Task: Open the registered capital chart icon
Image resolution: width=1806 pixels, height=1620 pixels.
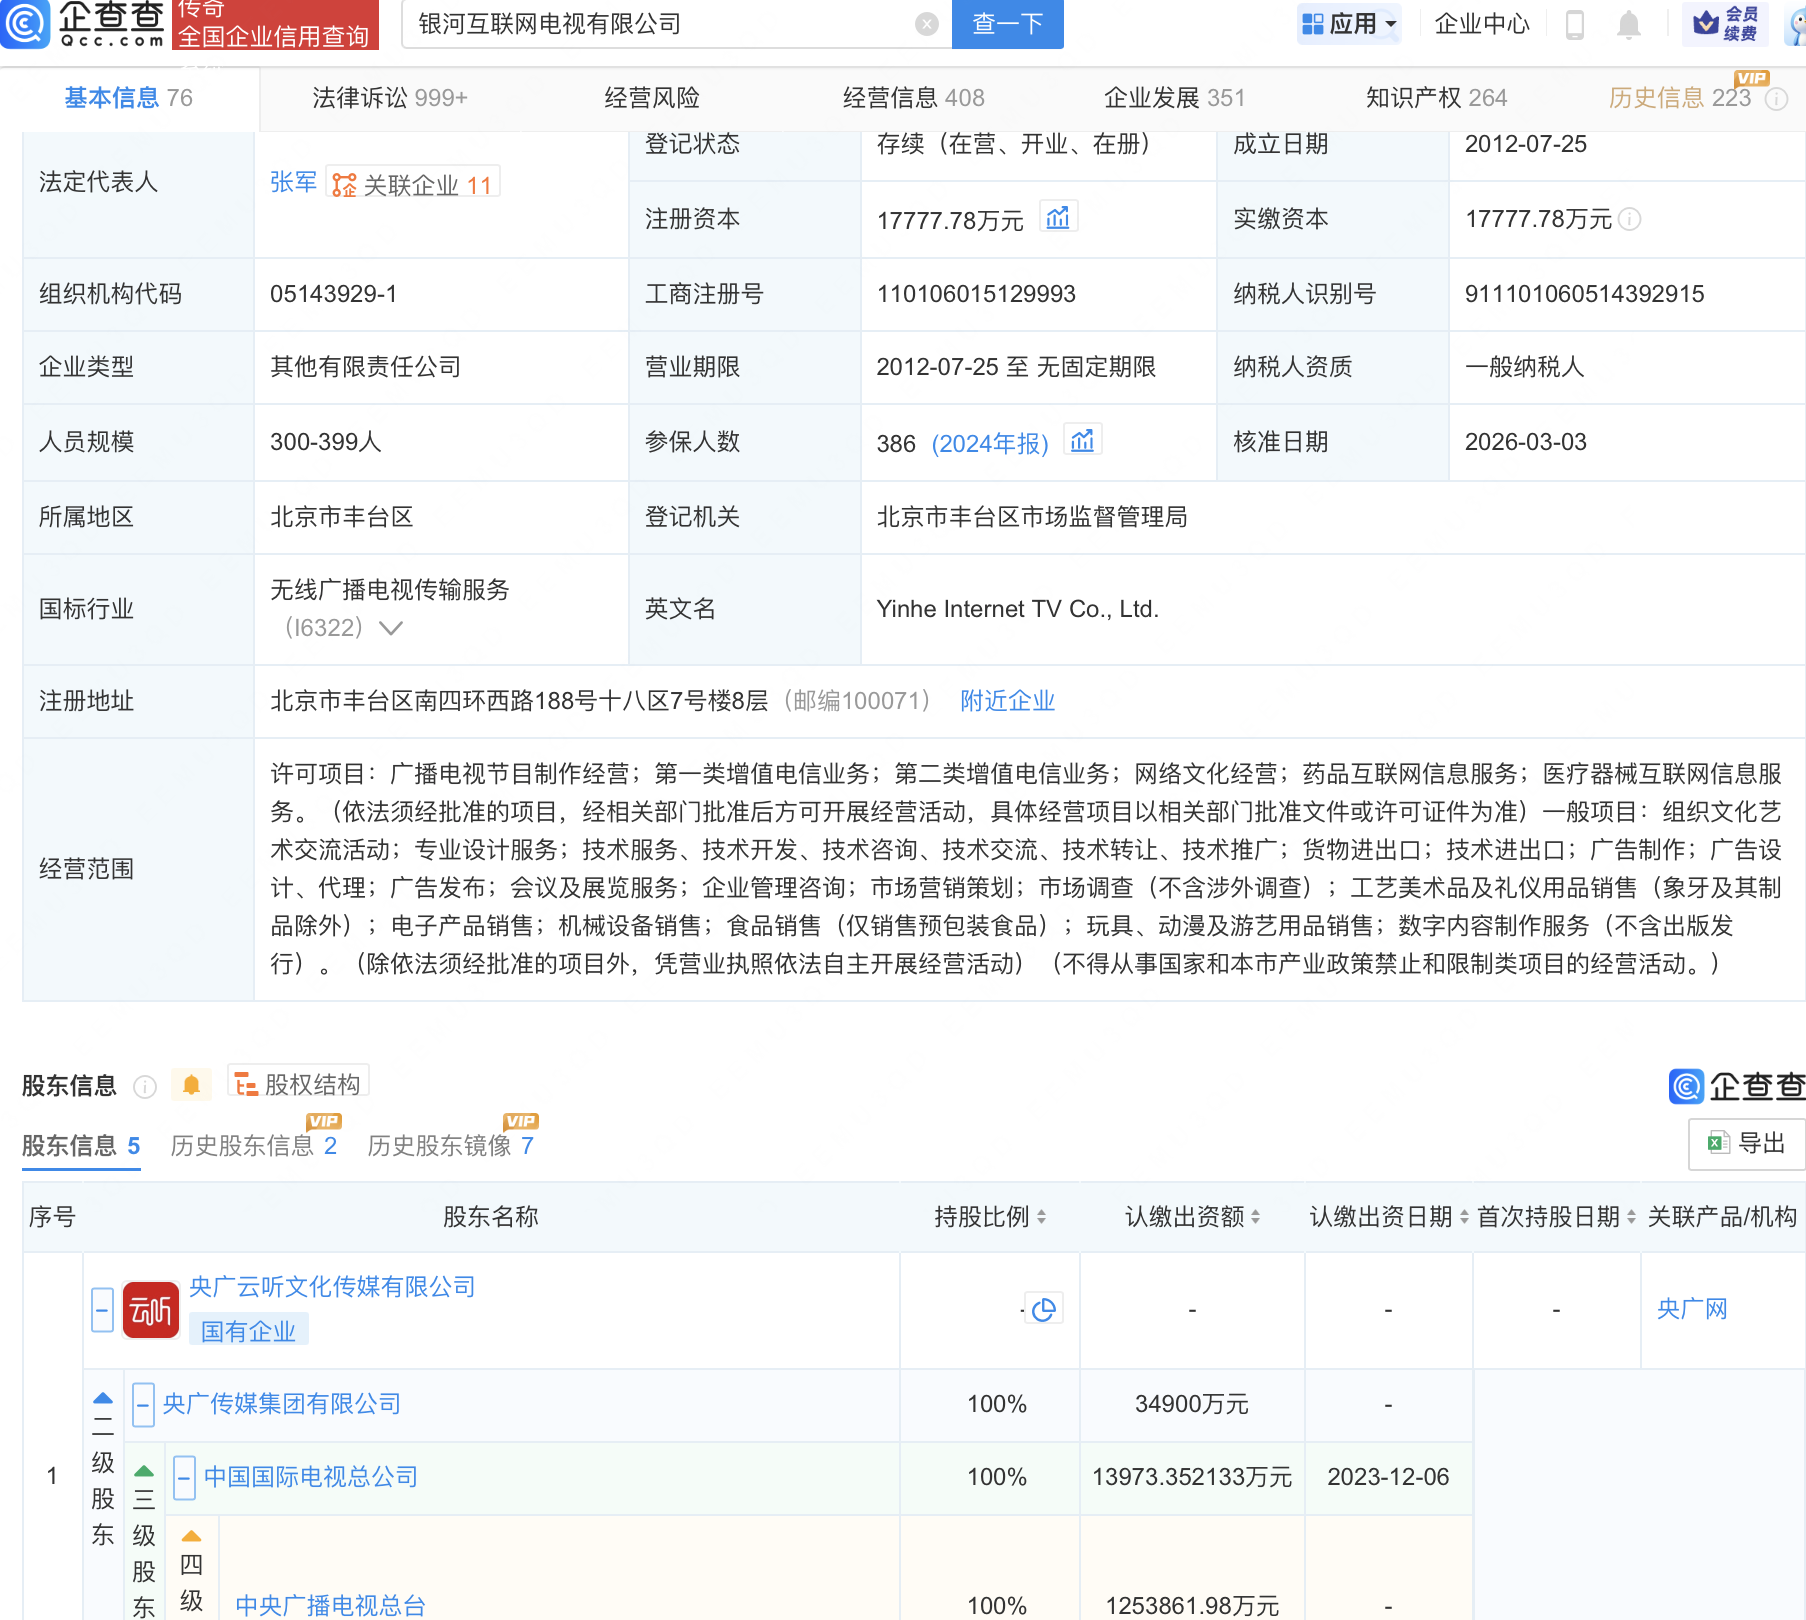Action: tap(1058, 218)
